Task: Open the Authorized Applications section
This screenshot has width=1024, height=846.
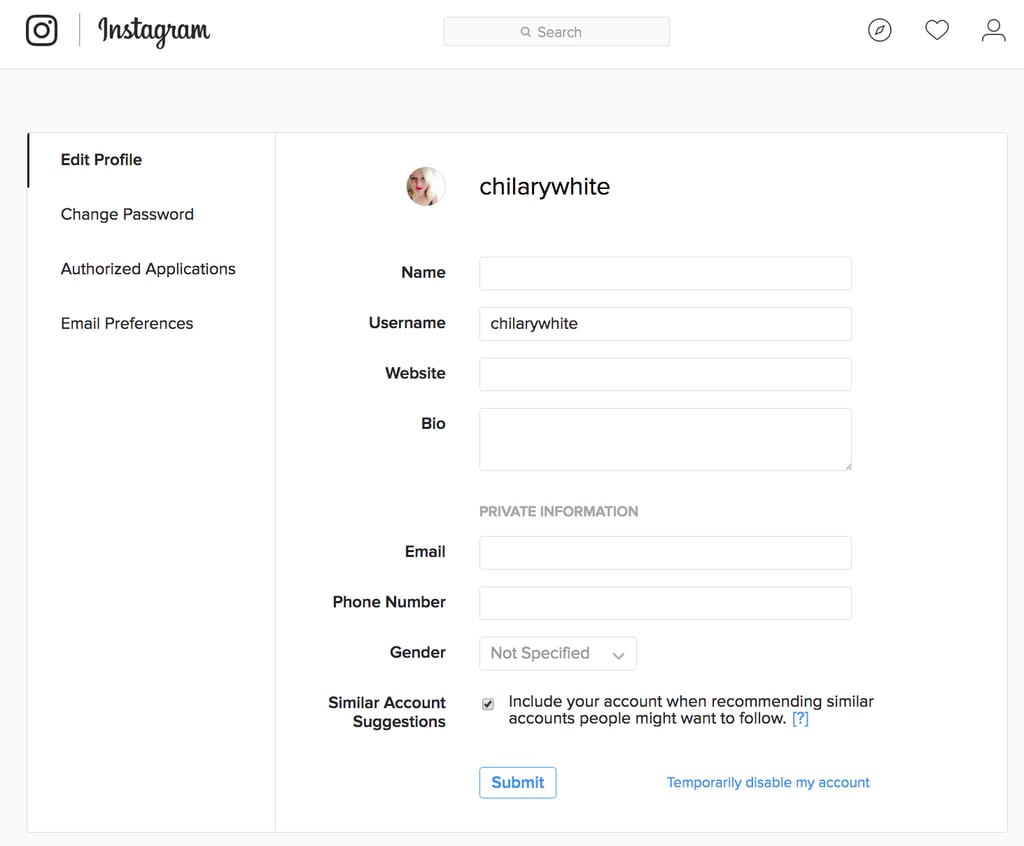Action: [x=148, y=269]
